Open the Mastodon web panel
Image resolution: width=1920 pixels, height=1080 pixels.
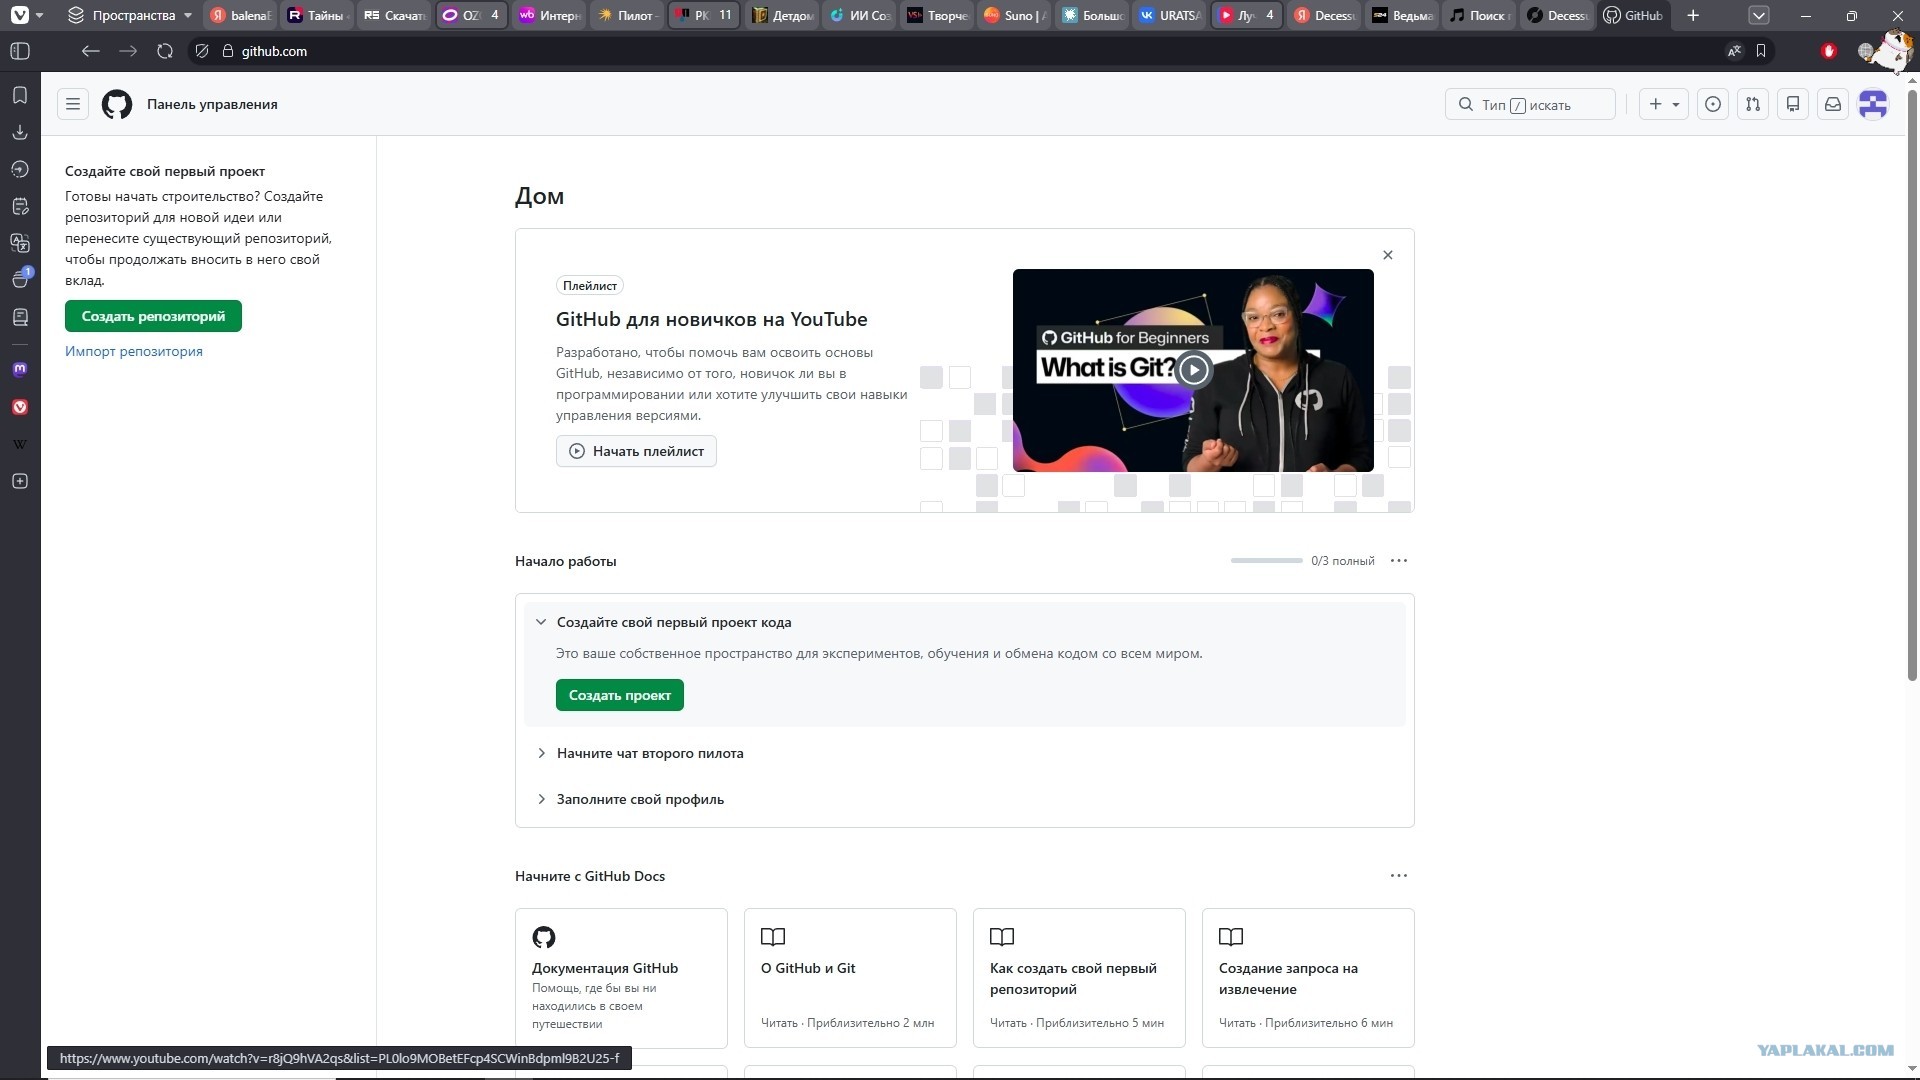click(20, 369)
